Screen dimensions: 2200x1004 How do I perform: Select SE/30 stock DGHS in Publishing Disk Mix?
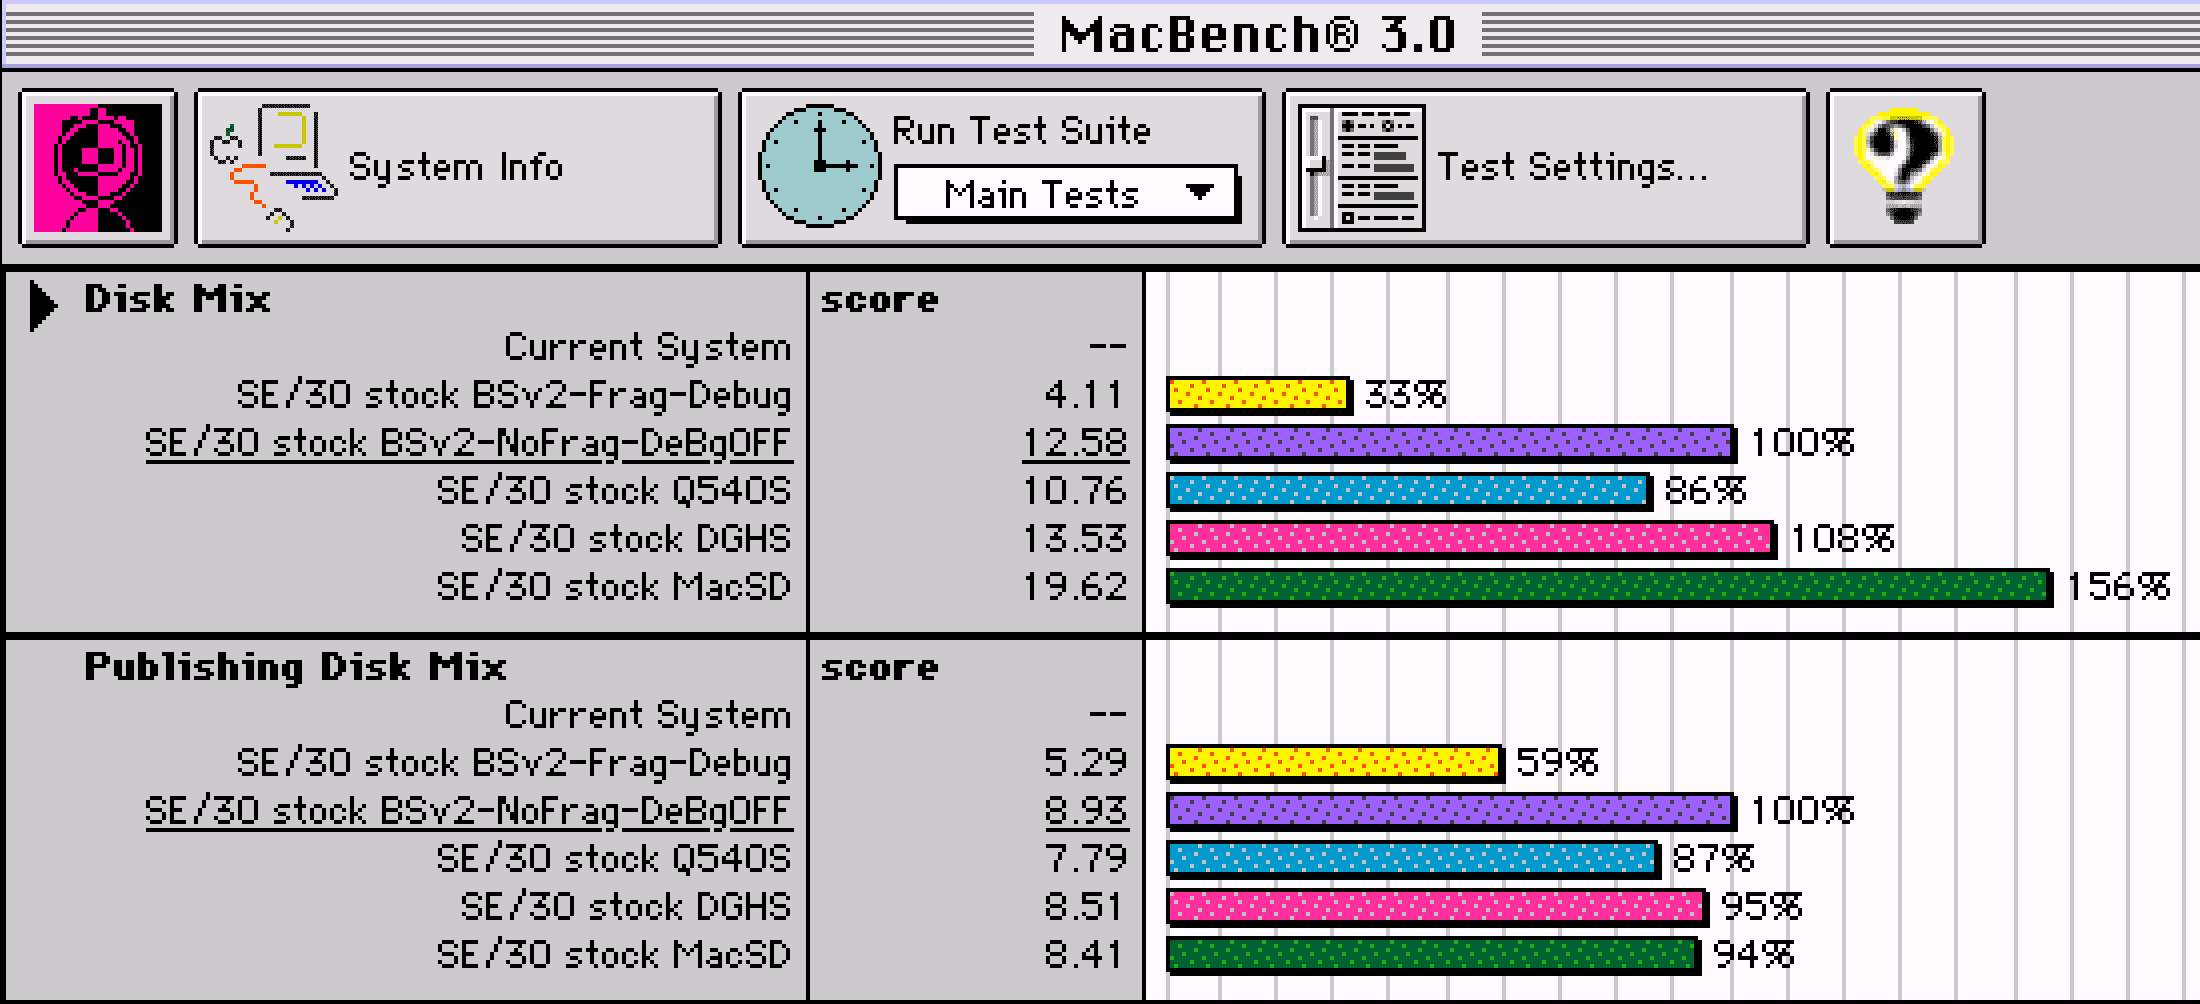click(625, 907)
